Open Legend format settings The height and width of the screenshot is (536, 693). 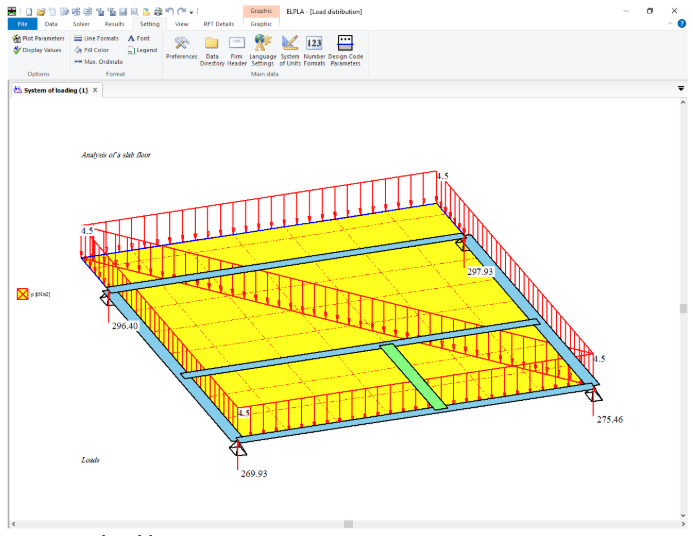click(142, 50)
